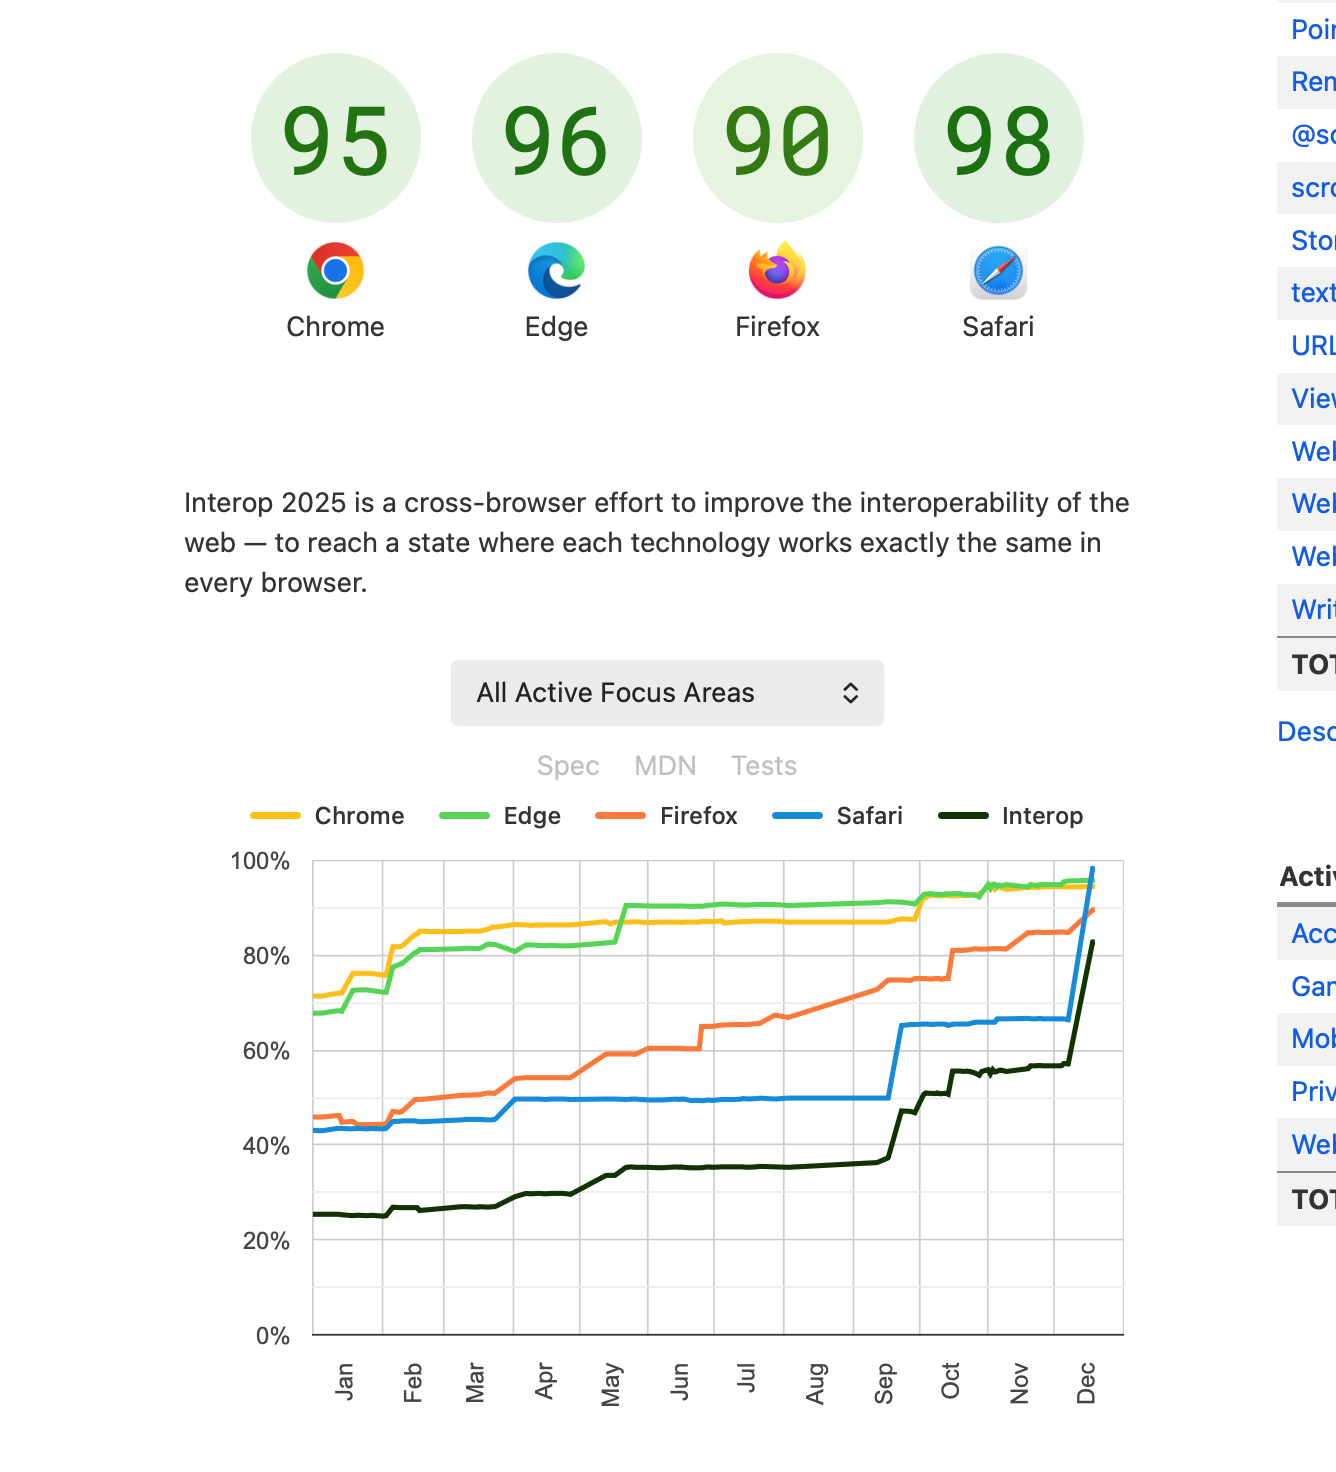Viewport: 1336px width, 1472px height.
Task: Open the All Active Focus Areas dropdown
Action: point(666,693)
